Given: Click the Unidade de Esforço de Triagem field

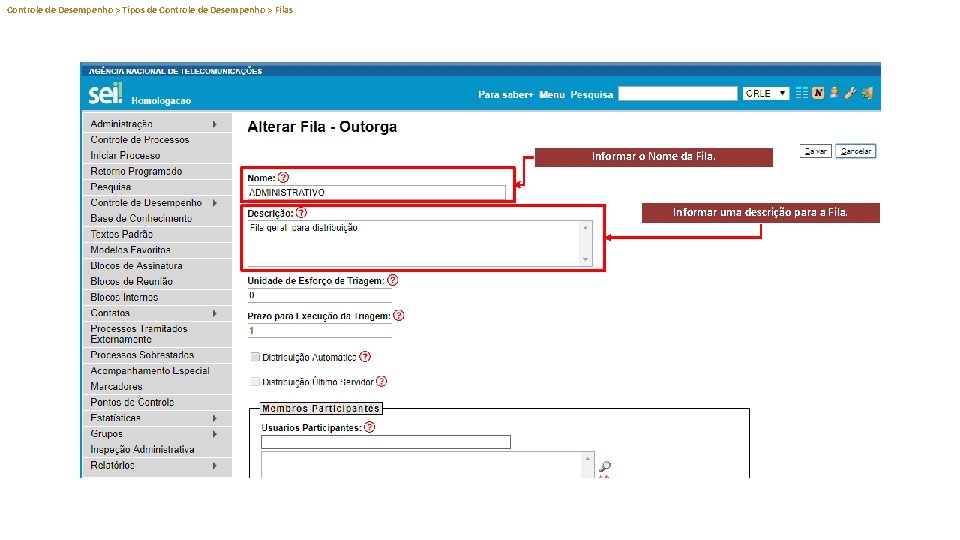Looking at the screenshot, I should [319, 295].
